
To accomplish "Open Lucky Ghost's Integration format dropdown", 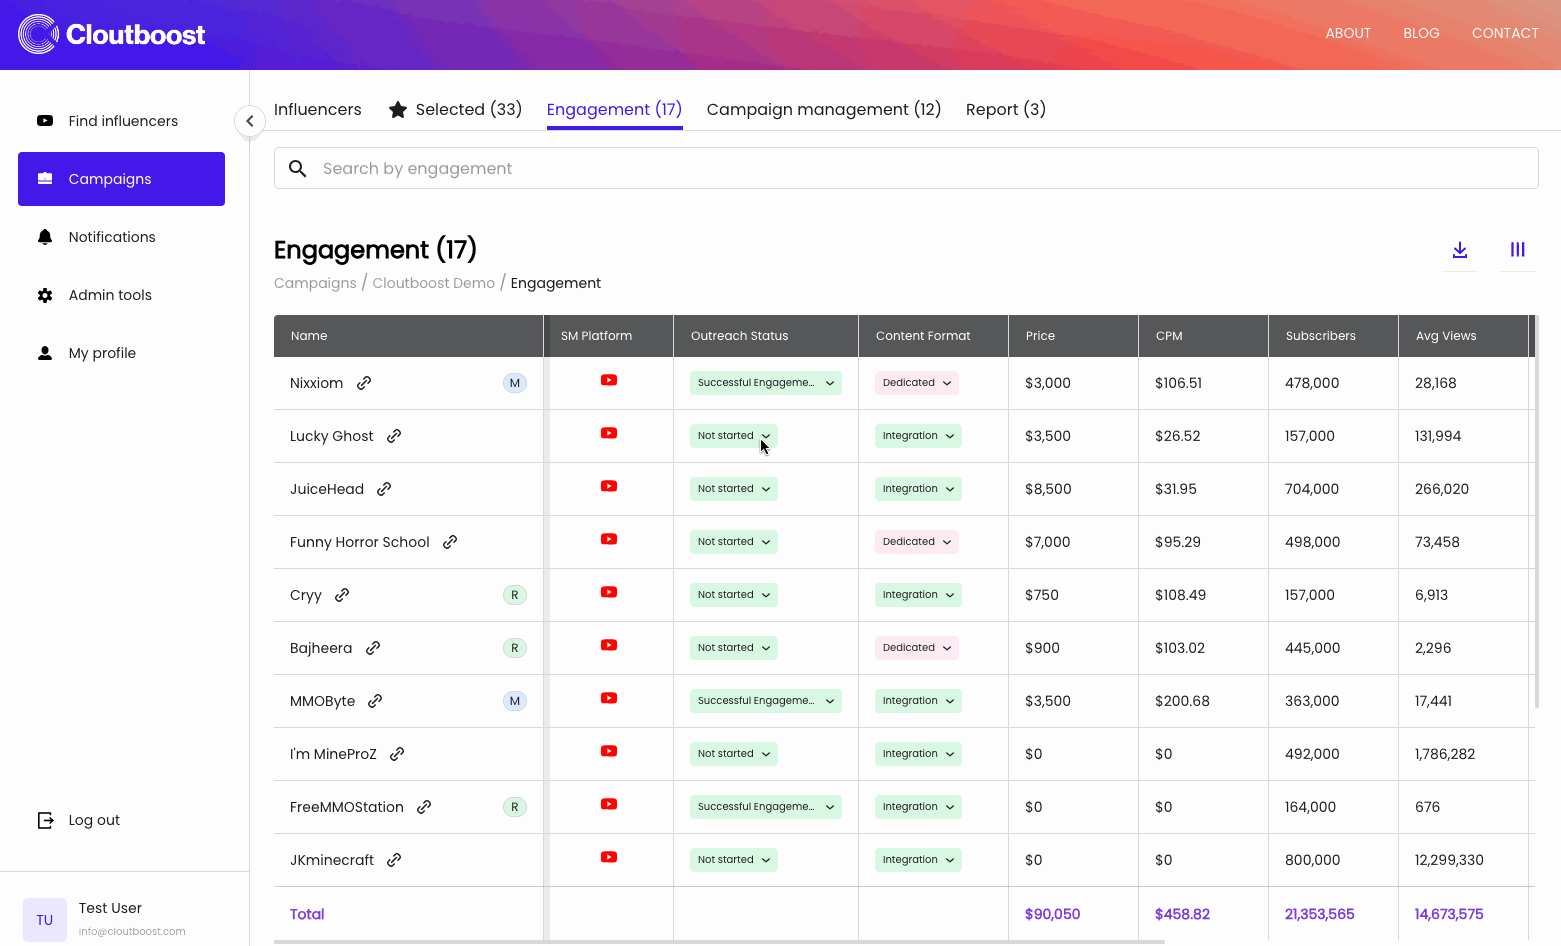I will [918, 436].
